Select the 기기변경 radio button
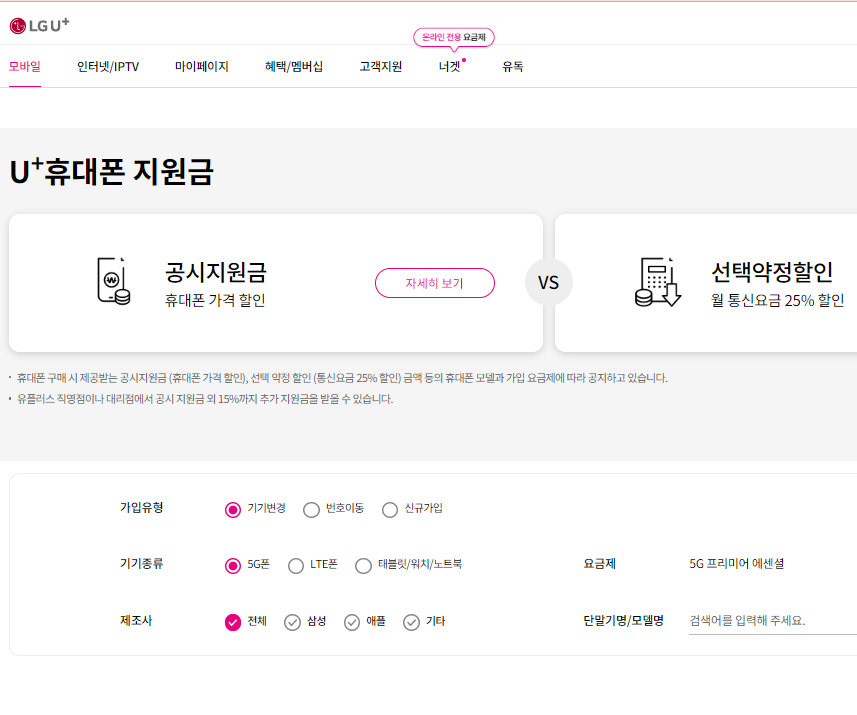This screenshot has height=715, width=857. pos(233,509)
